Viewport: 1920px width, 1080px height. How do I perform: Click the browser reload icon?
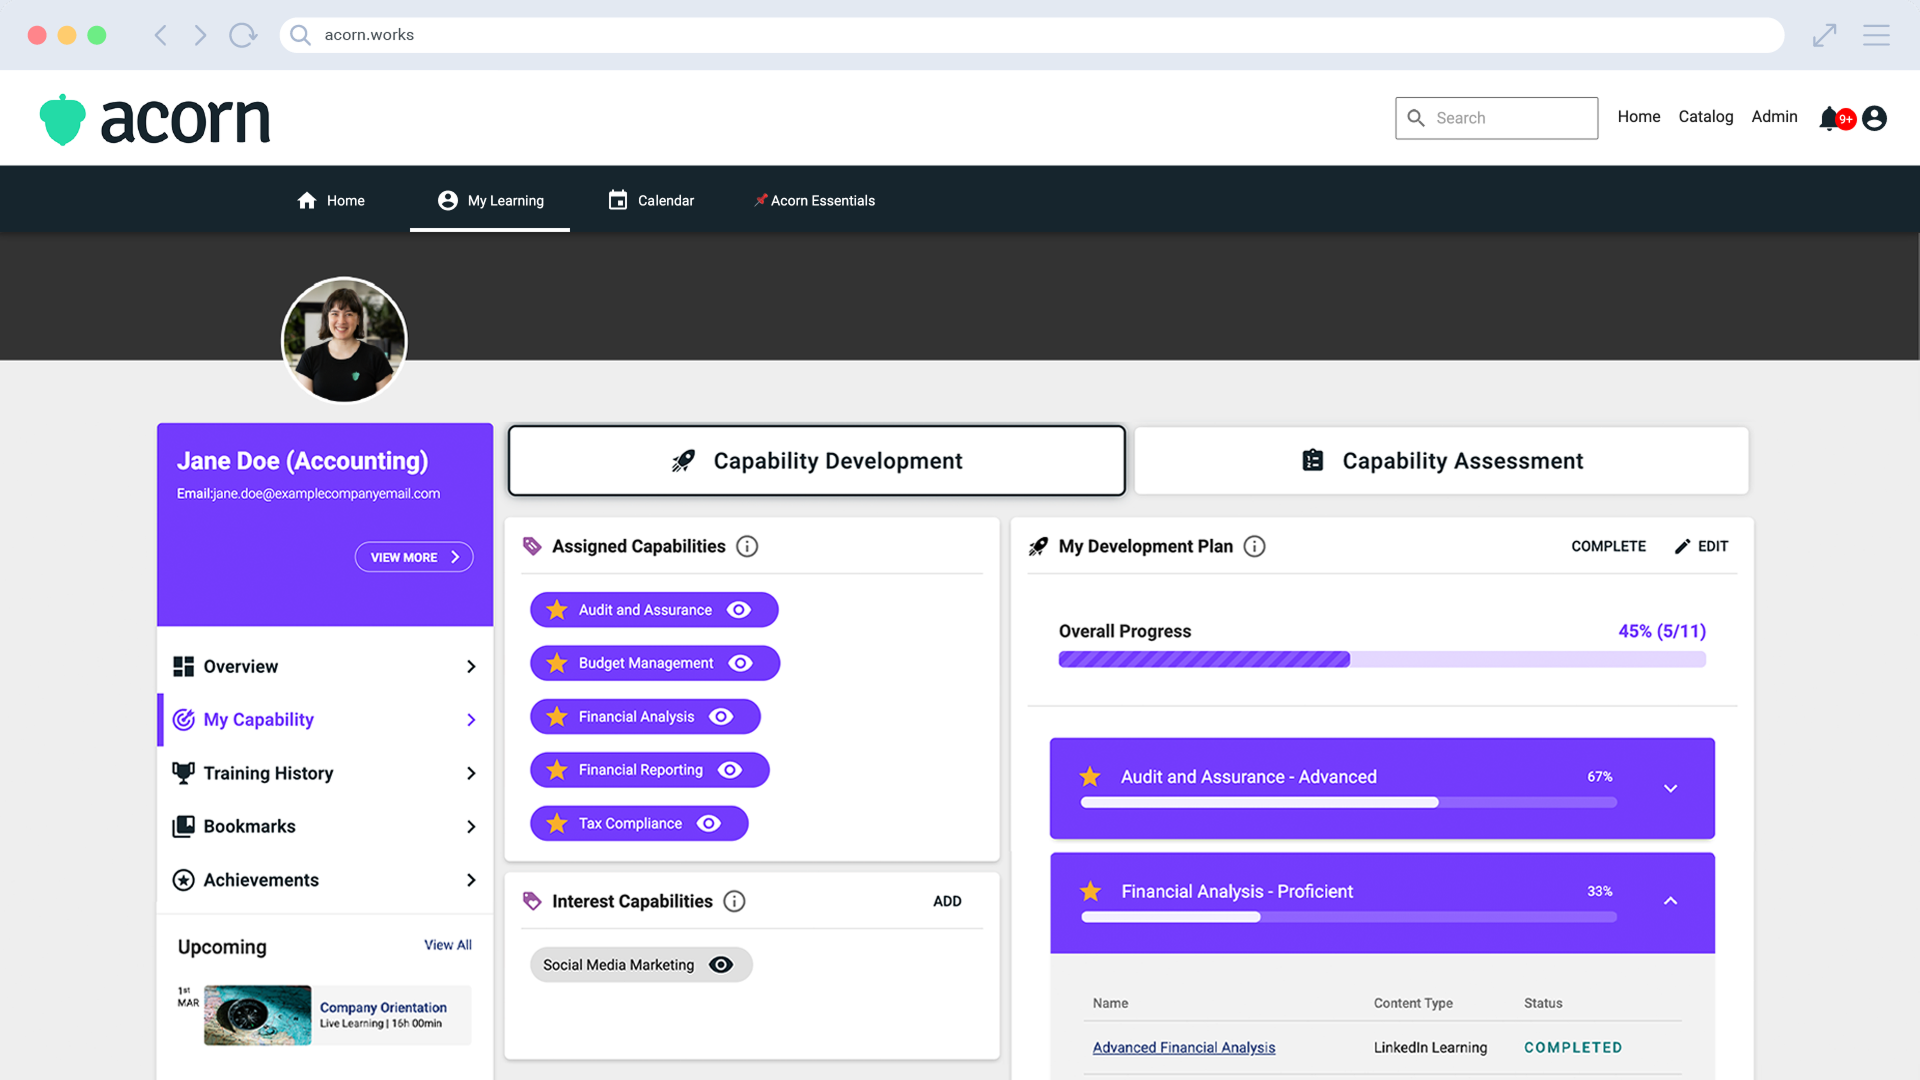click(x=242, y=35)
